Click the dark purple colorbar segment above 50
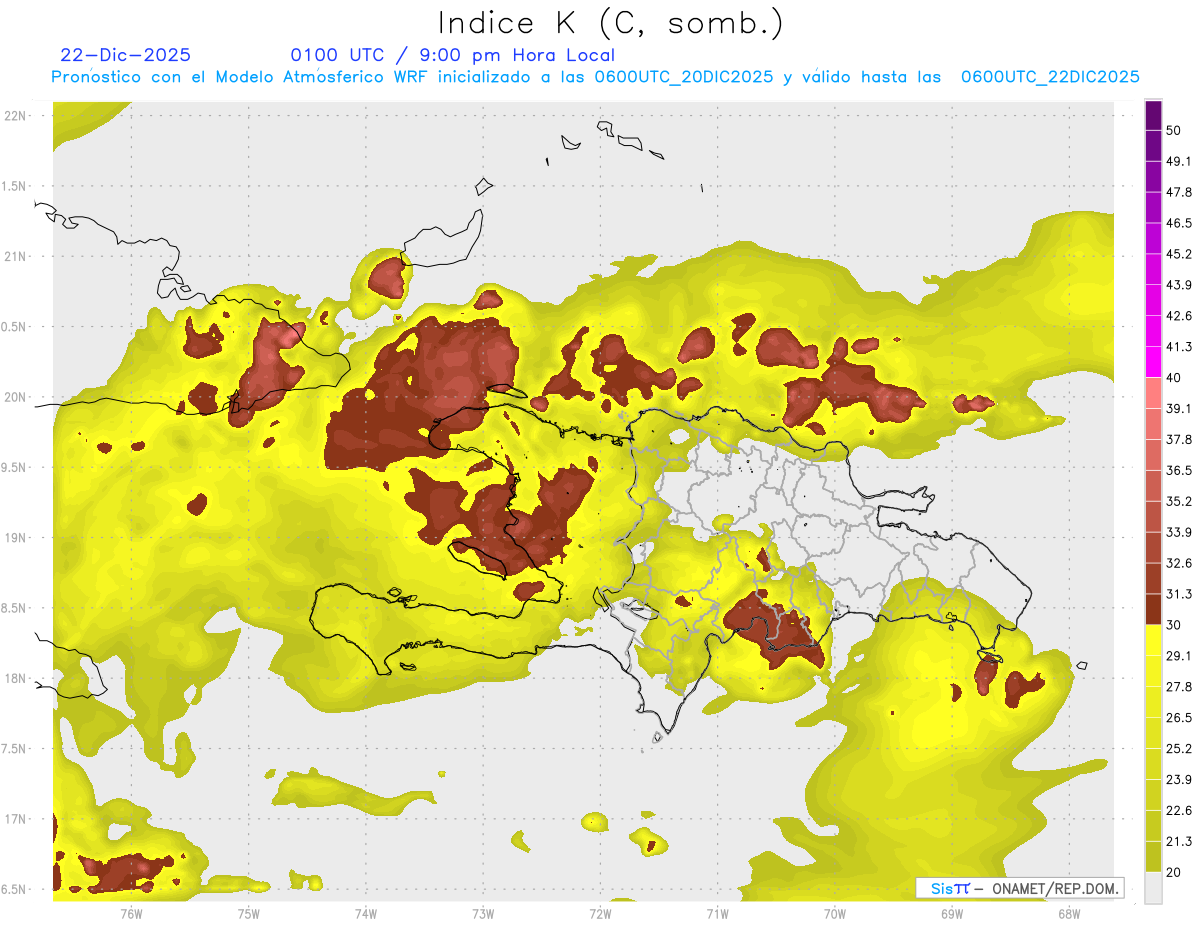The image size is (1200, 927). click(x=1154, y=116)
